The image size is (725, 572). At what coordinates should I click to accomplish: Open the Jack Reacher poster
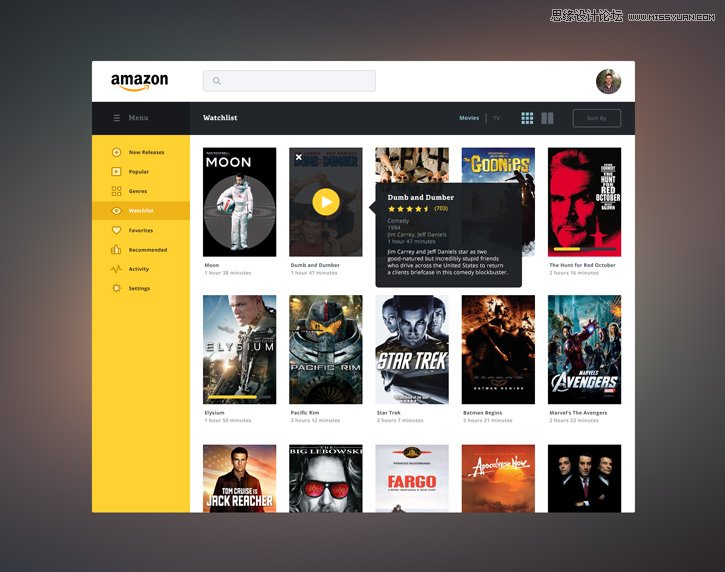pos(240,479)
